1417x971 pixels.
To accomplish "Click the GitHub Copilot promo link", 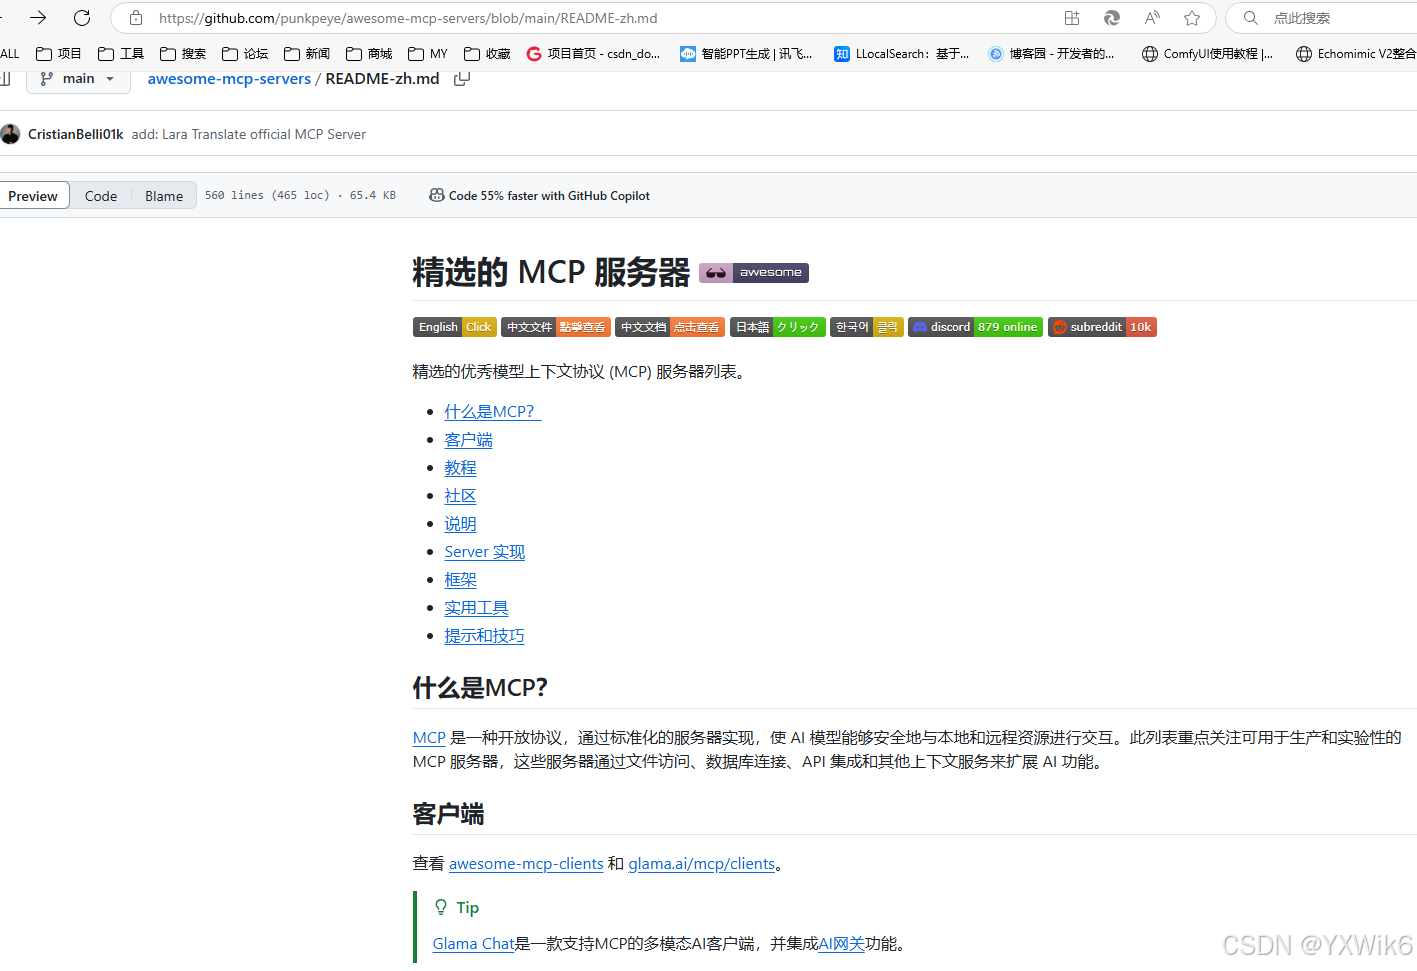I will coord(540,196).
